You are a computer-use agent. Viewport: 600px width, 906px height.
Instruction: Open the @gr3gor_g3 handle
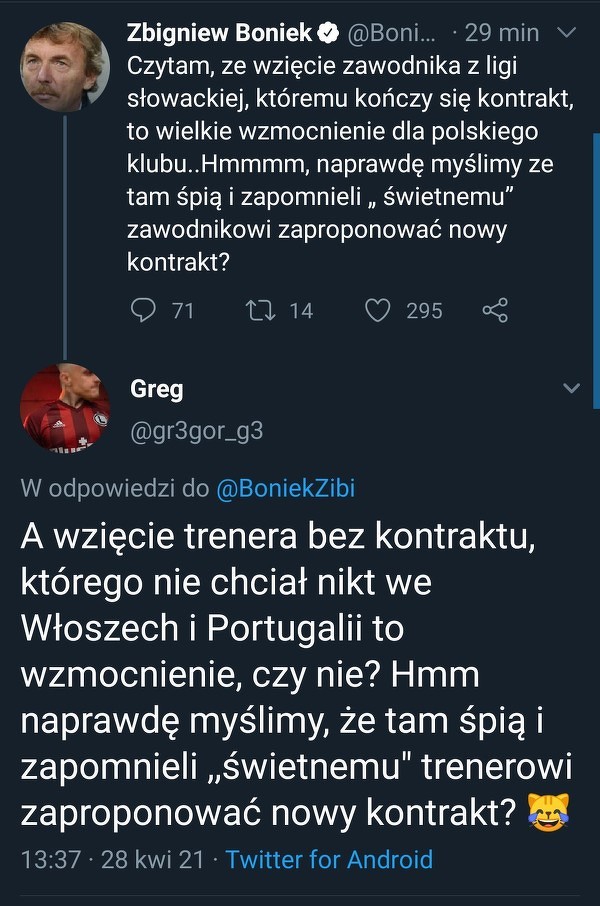click(196, 430)
